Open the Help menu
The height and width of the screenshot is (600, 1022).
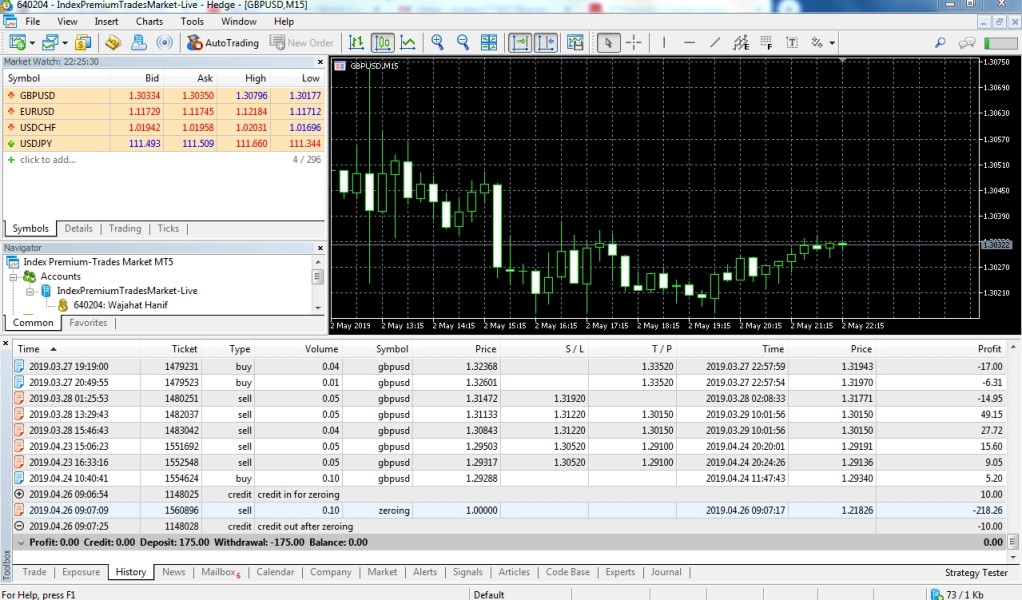pos(284,21)
